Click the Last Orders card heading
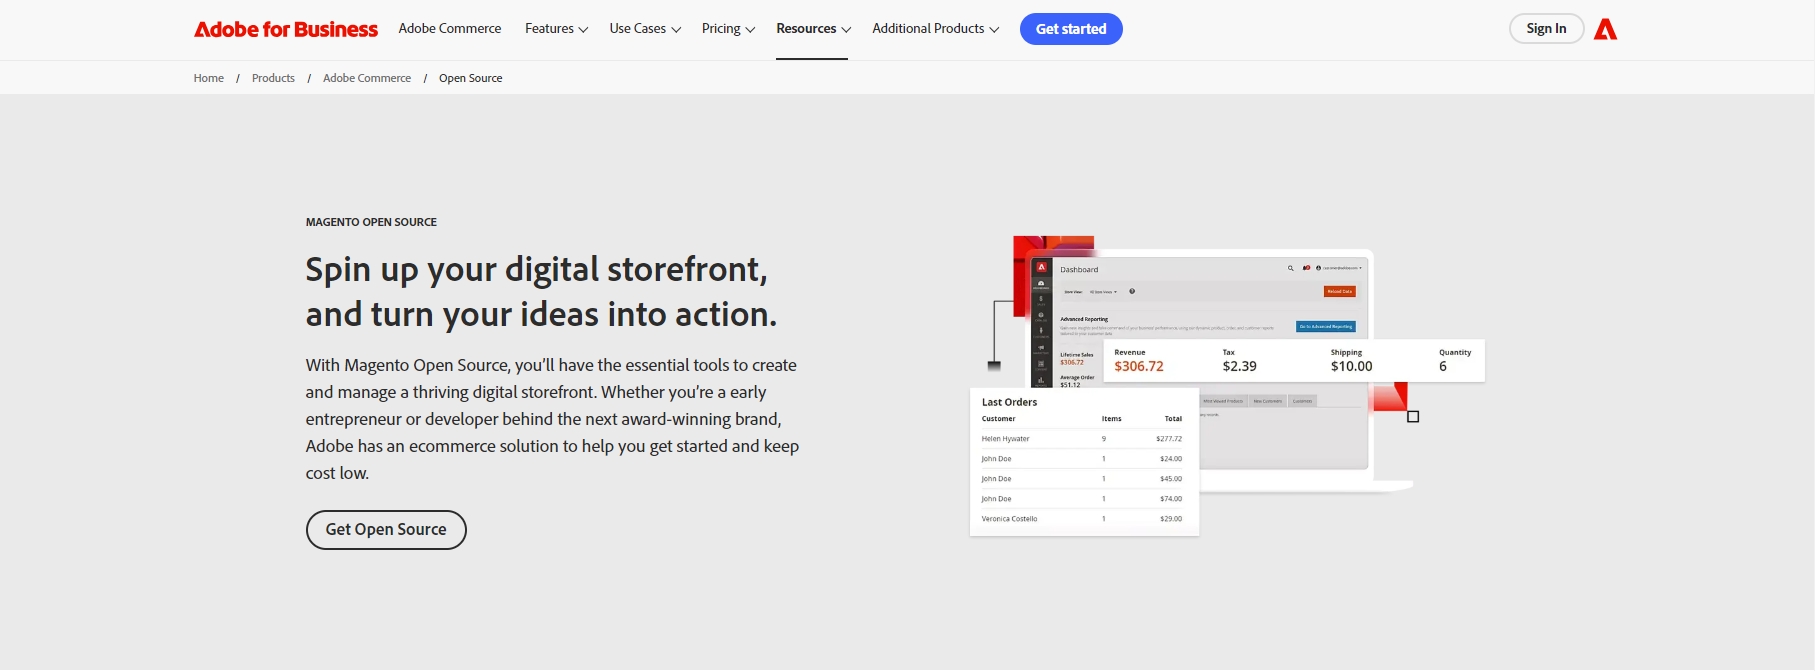The image size is (1815, 671). pos(1009,402)
